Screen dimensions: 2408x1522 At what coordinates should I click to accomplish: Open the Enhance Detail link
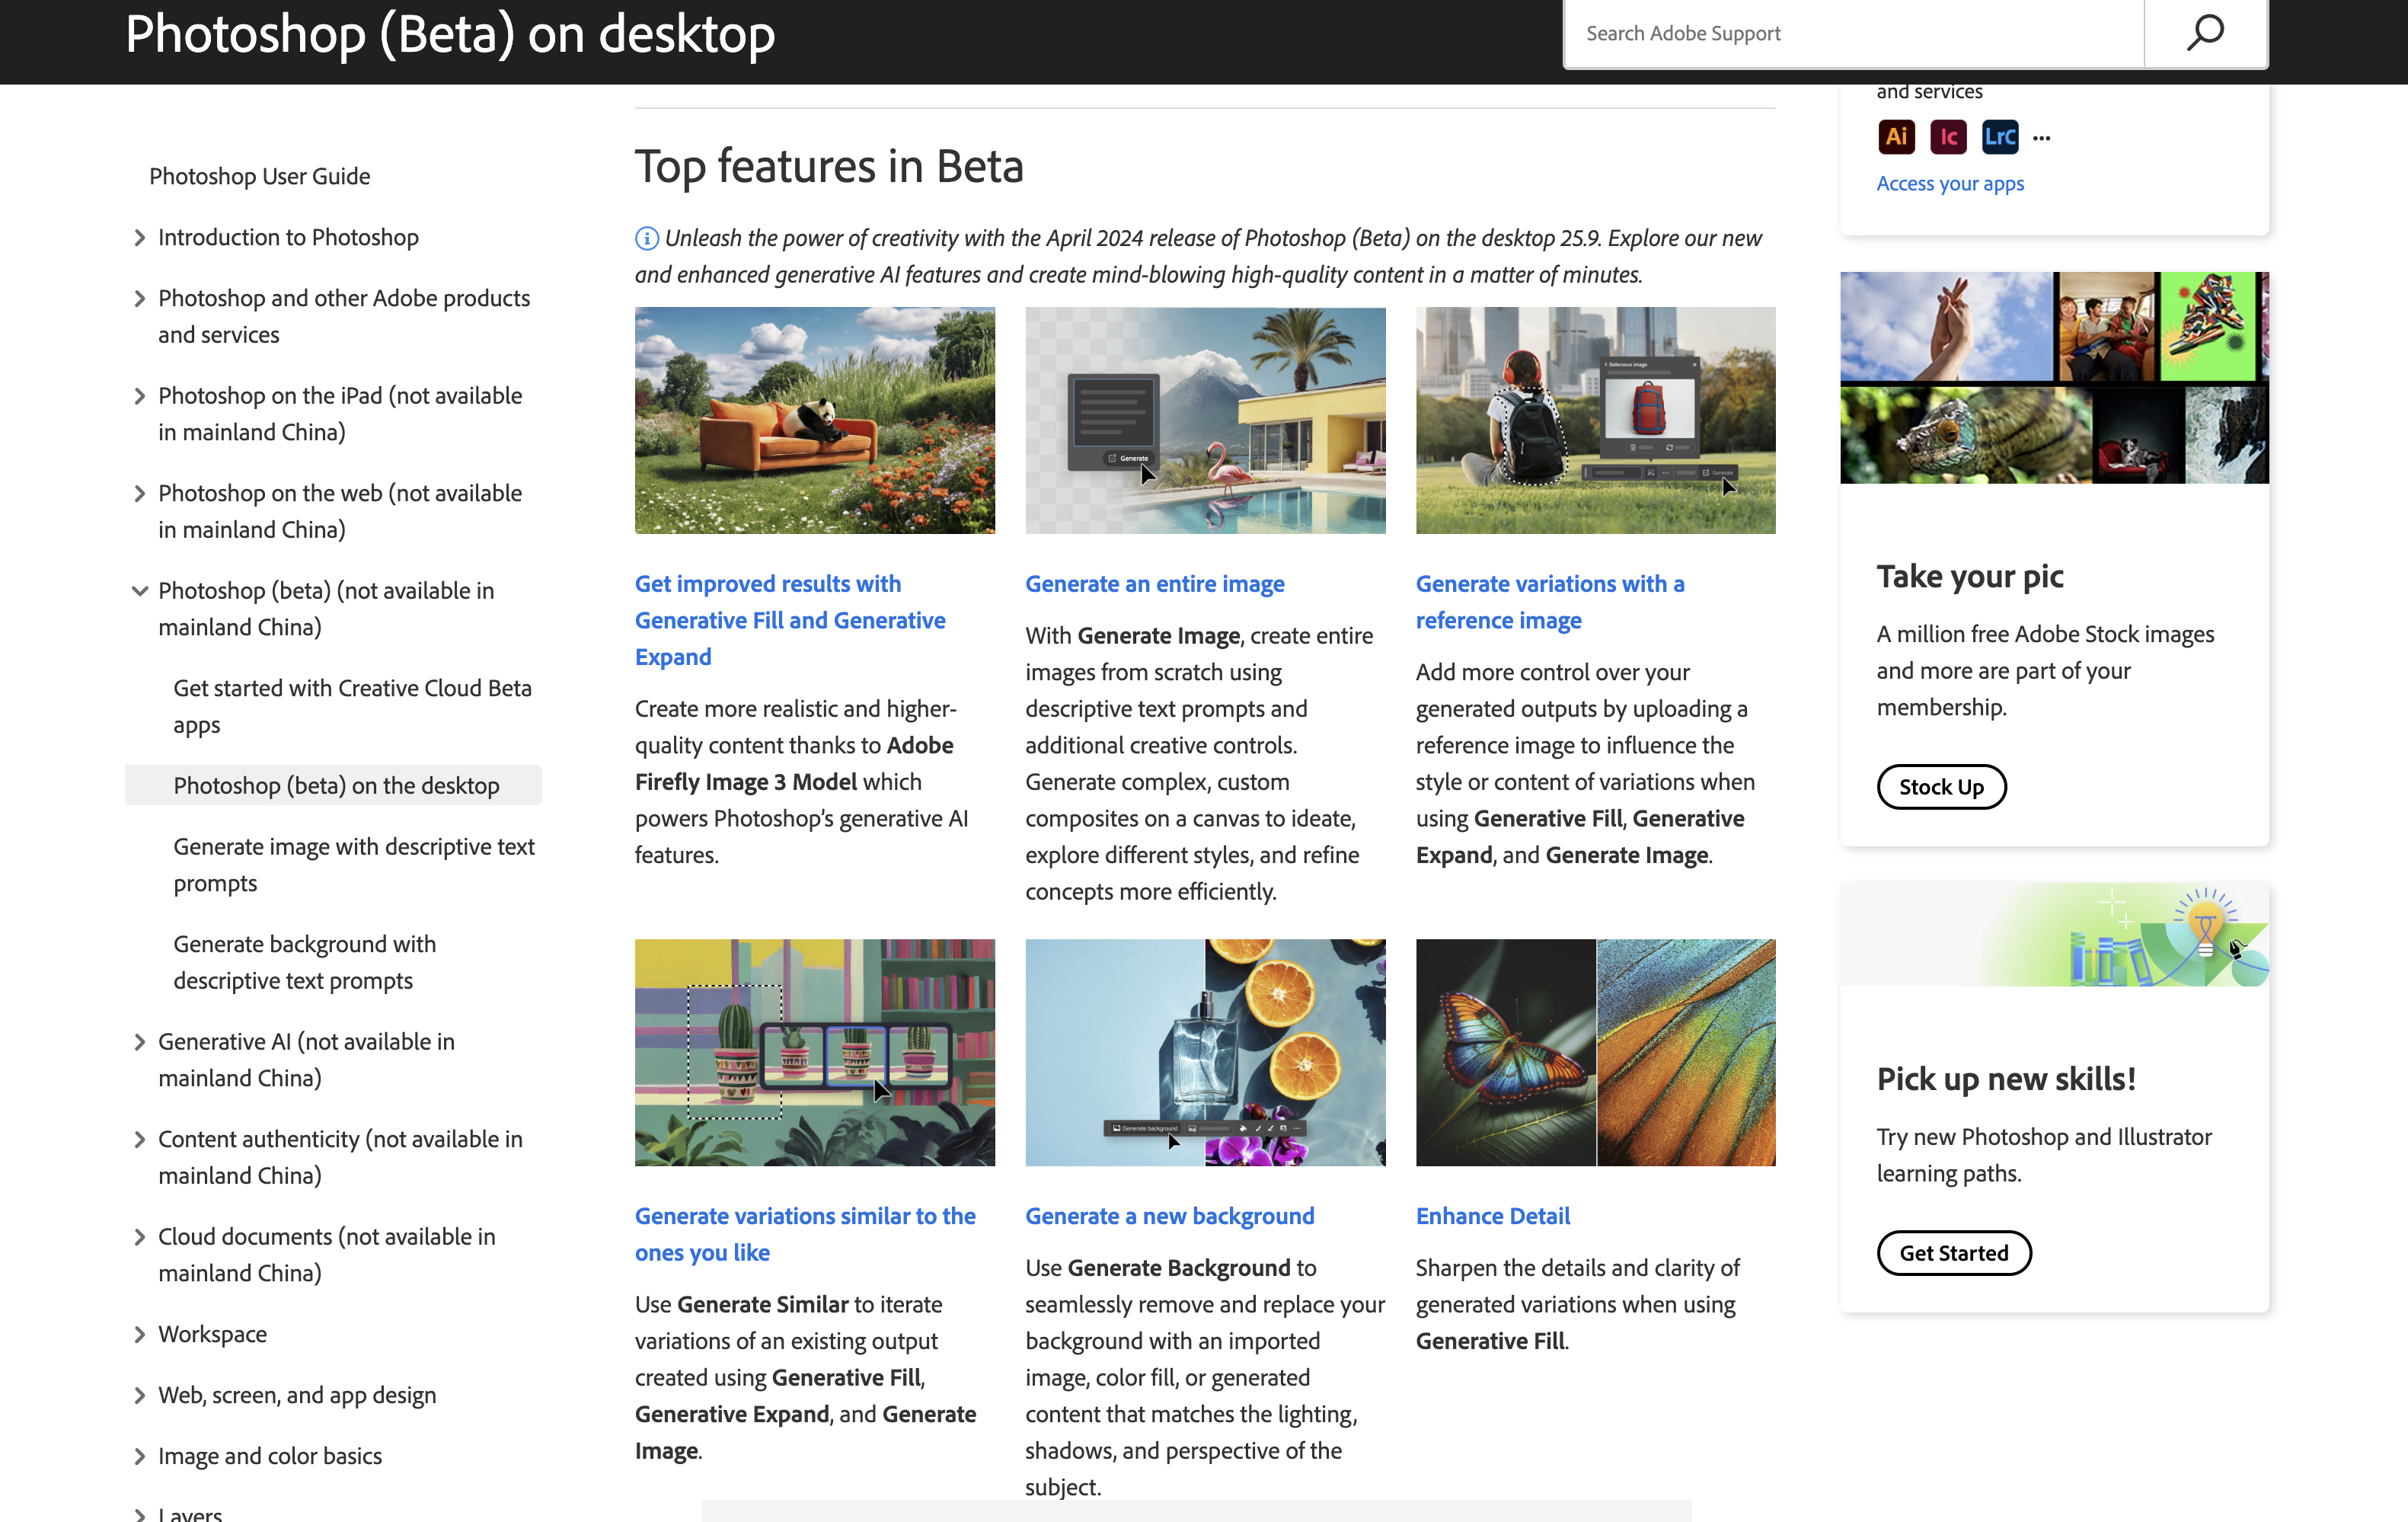(x=1493, y=1216)
